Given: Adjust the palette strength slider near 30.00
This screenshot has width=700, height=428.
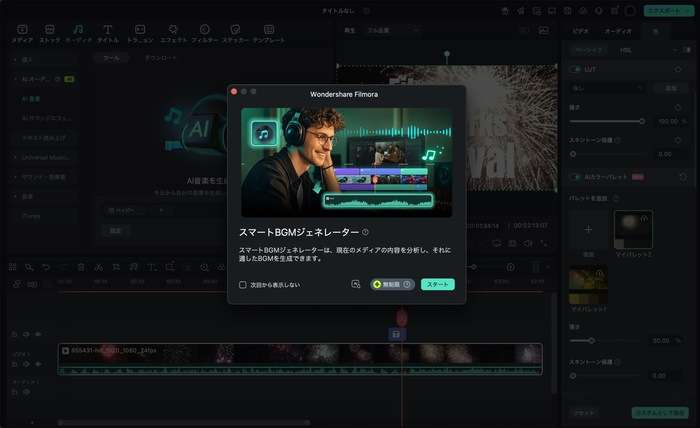Looking at the screenshot, I should coord(591,341).
